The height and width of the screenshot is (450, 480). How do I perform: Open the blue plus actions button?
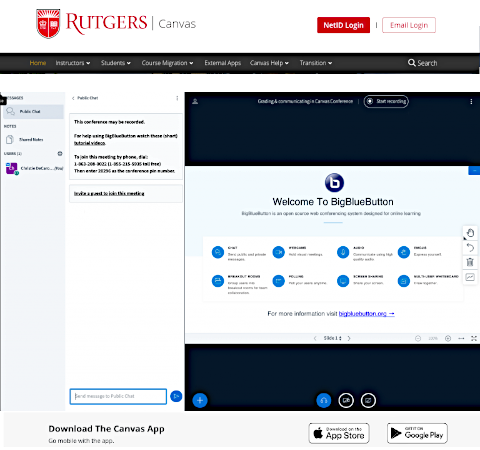(200, 400)
